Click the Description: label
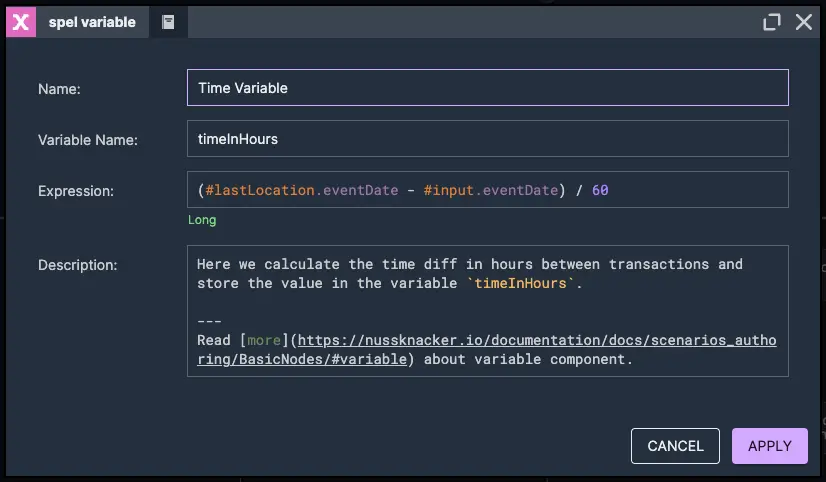This screenshot has height=482, width=826. (x=77, y=265)
